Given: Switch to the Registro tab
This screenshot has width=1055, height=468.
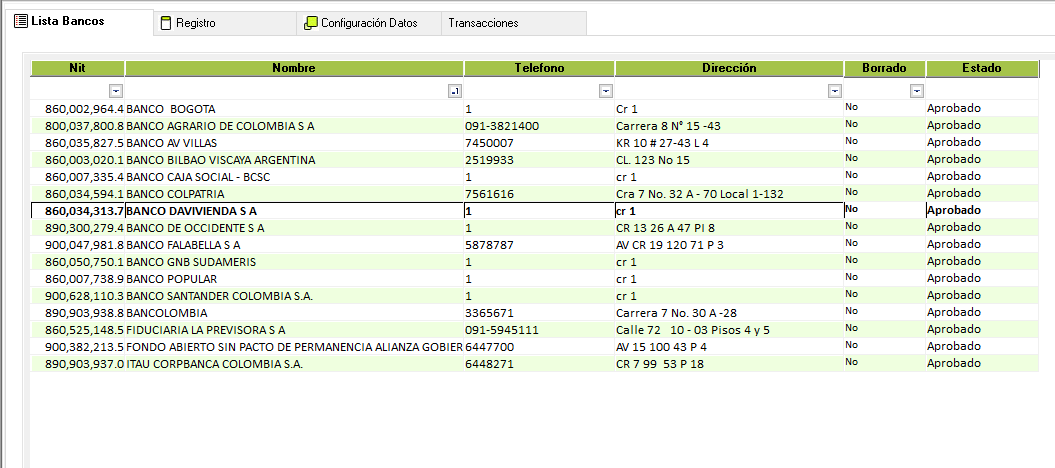Looking at the screenshot, I should click(195, 23).
